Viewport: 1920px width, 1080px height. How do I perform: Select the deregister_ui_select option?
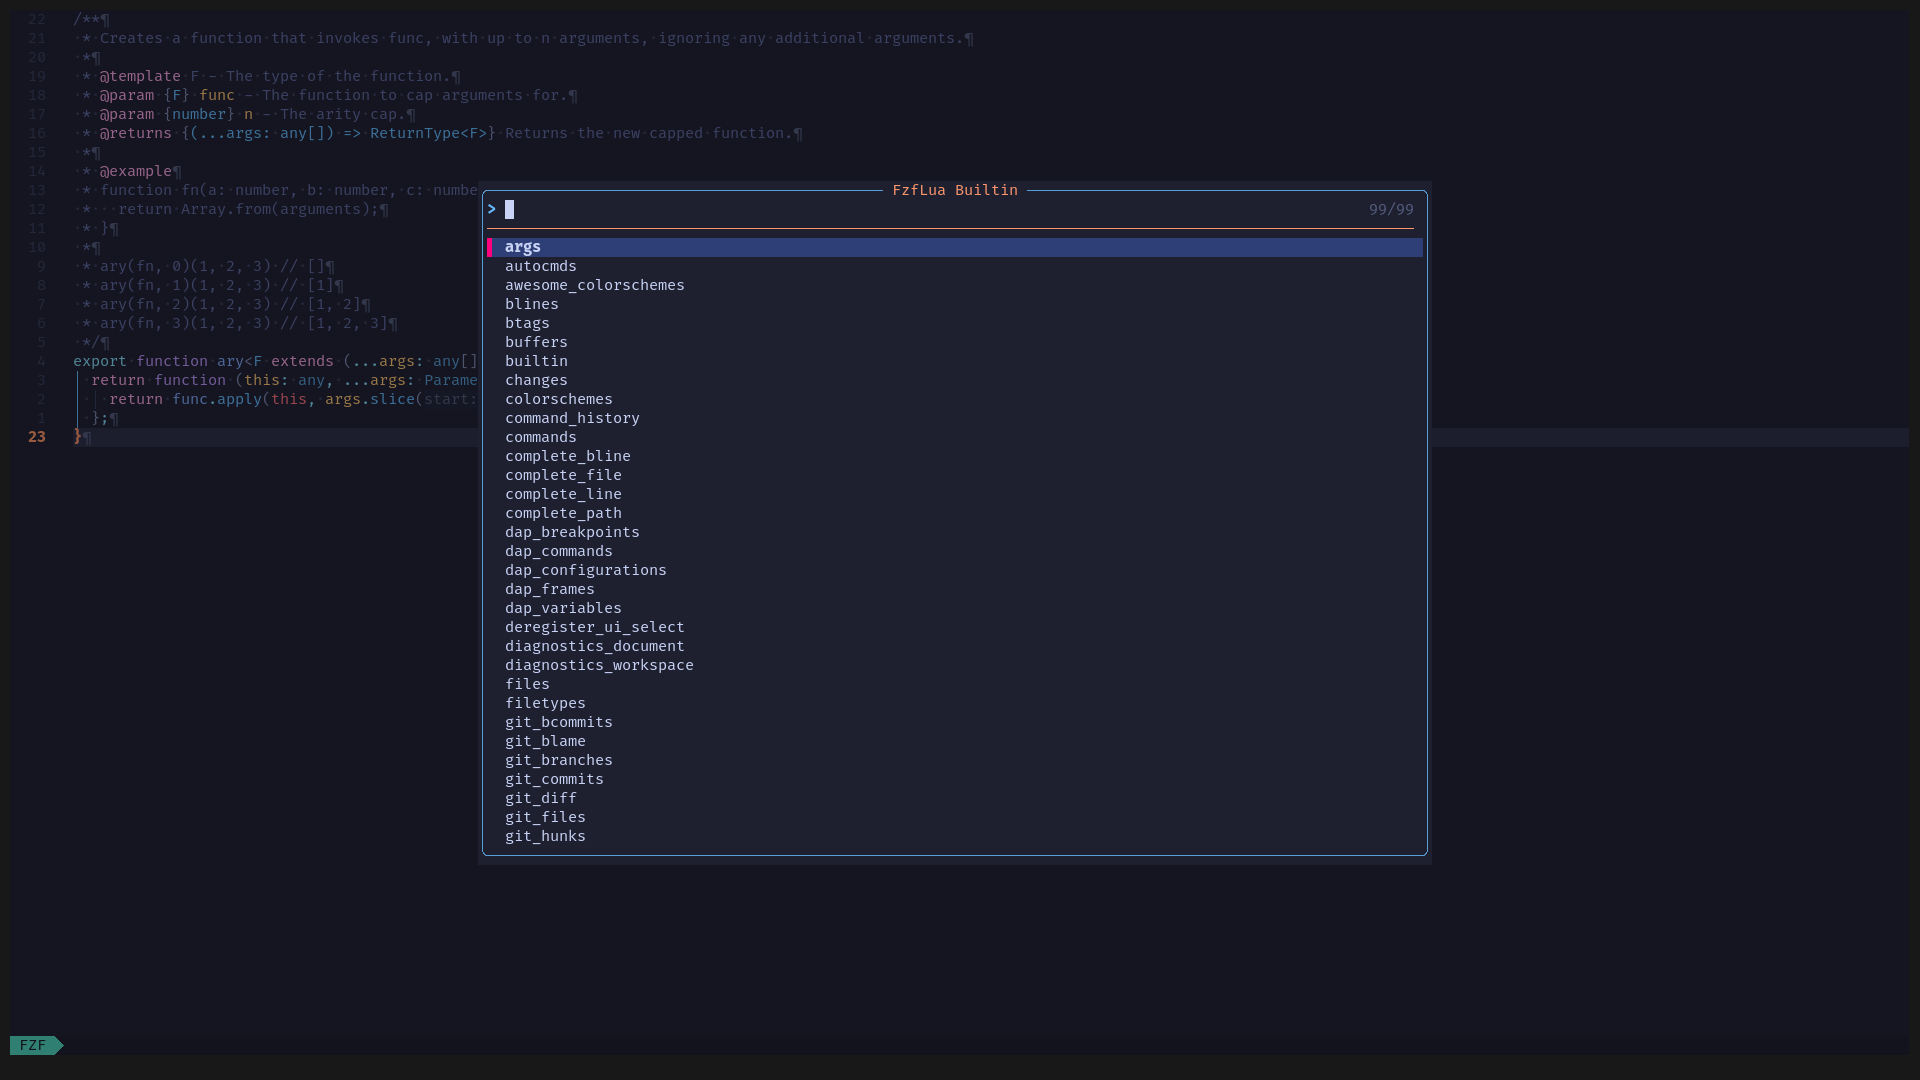pos(594,627)
